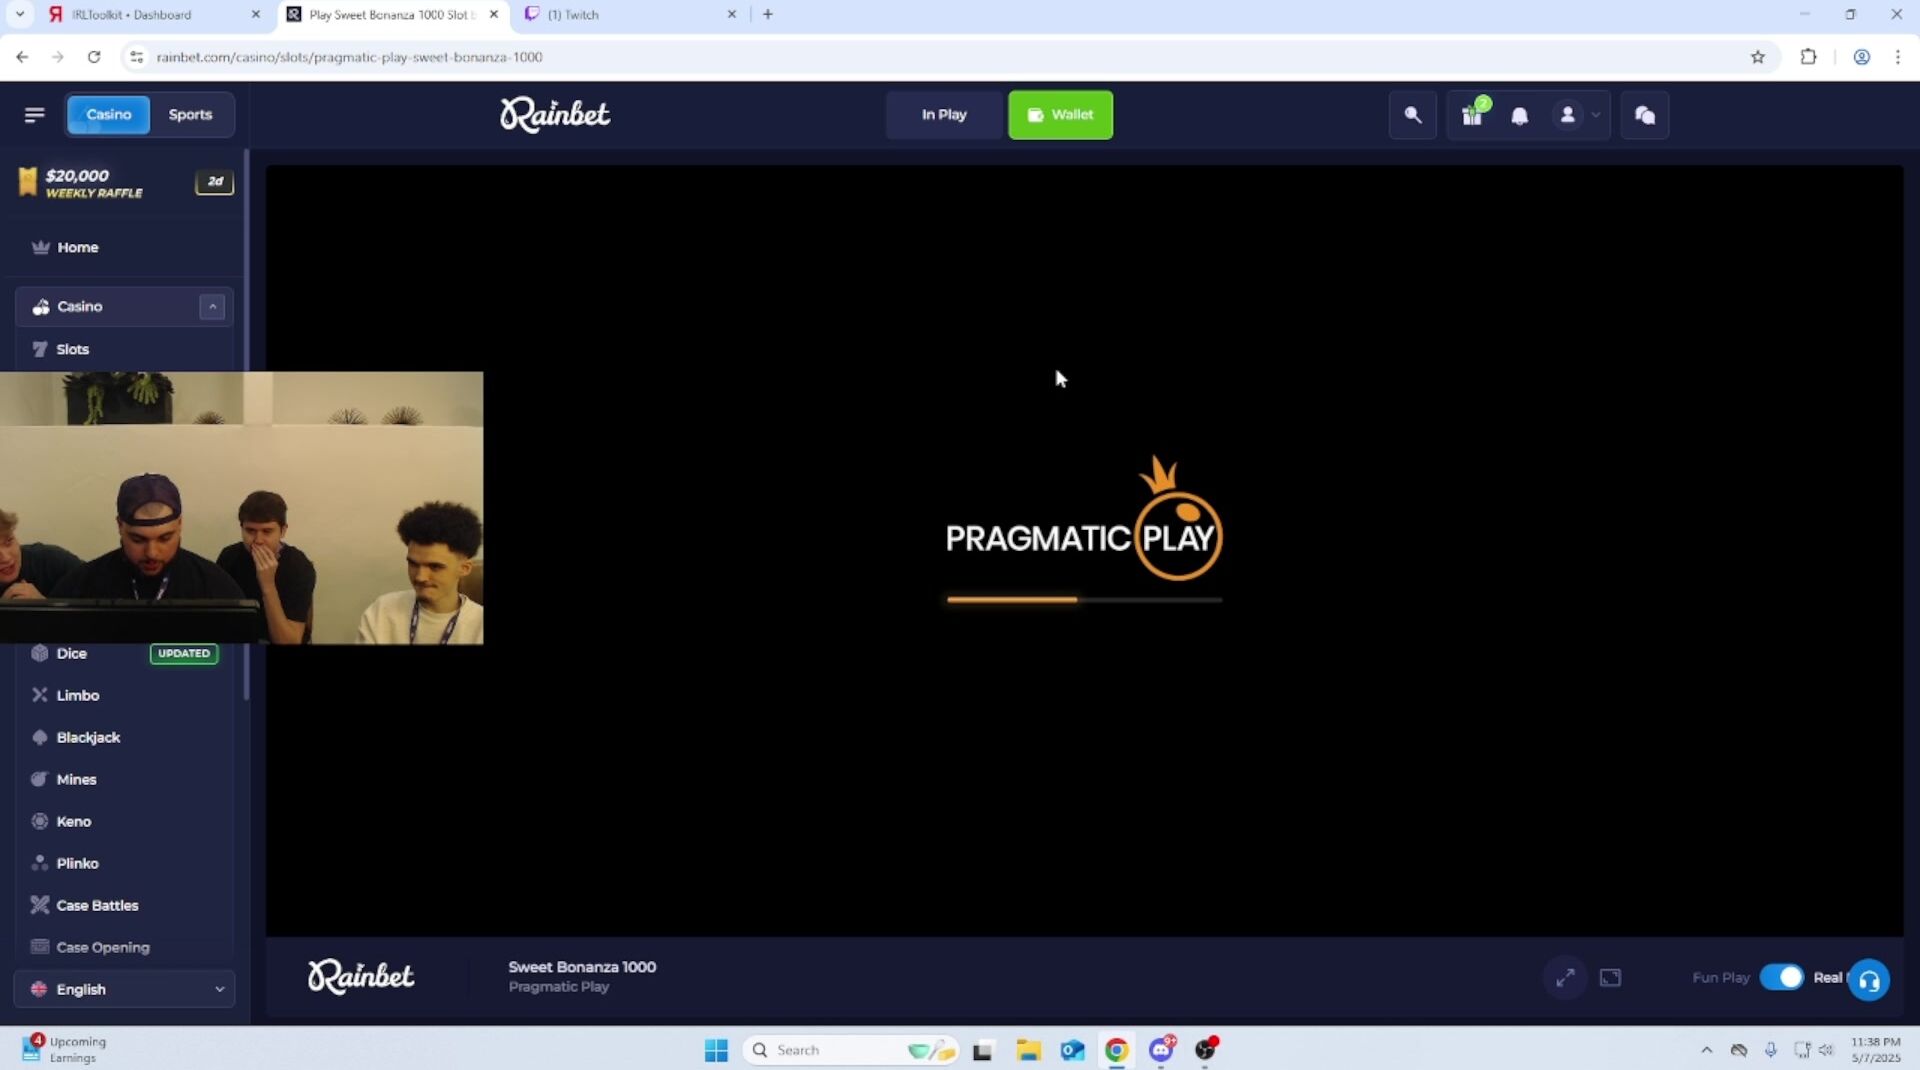Image resolution: width=1920 pixels, height=1070 pixels.
Task: Reload the page
Action: (94, 57)
